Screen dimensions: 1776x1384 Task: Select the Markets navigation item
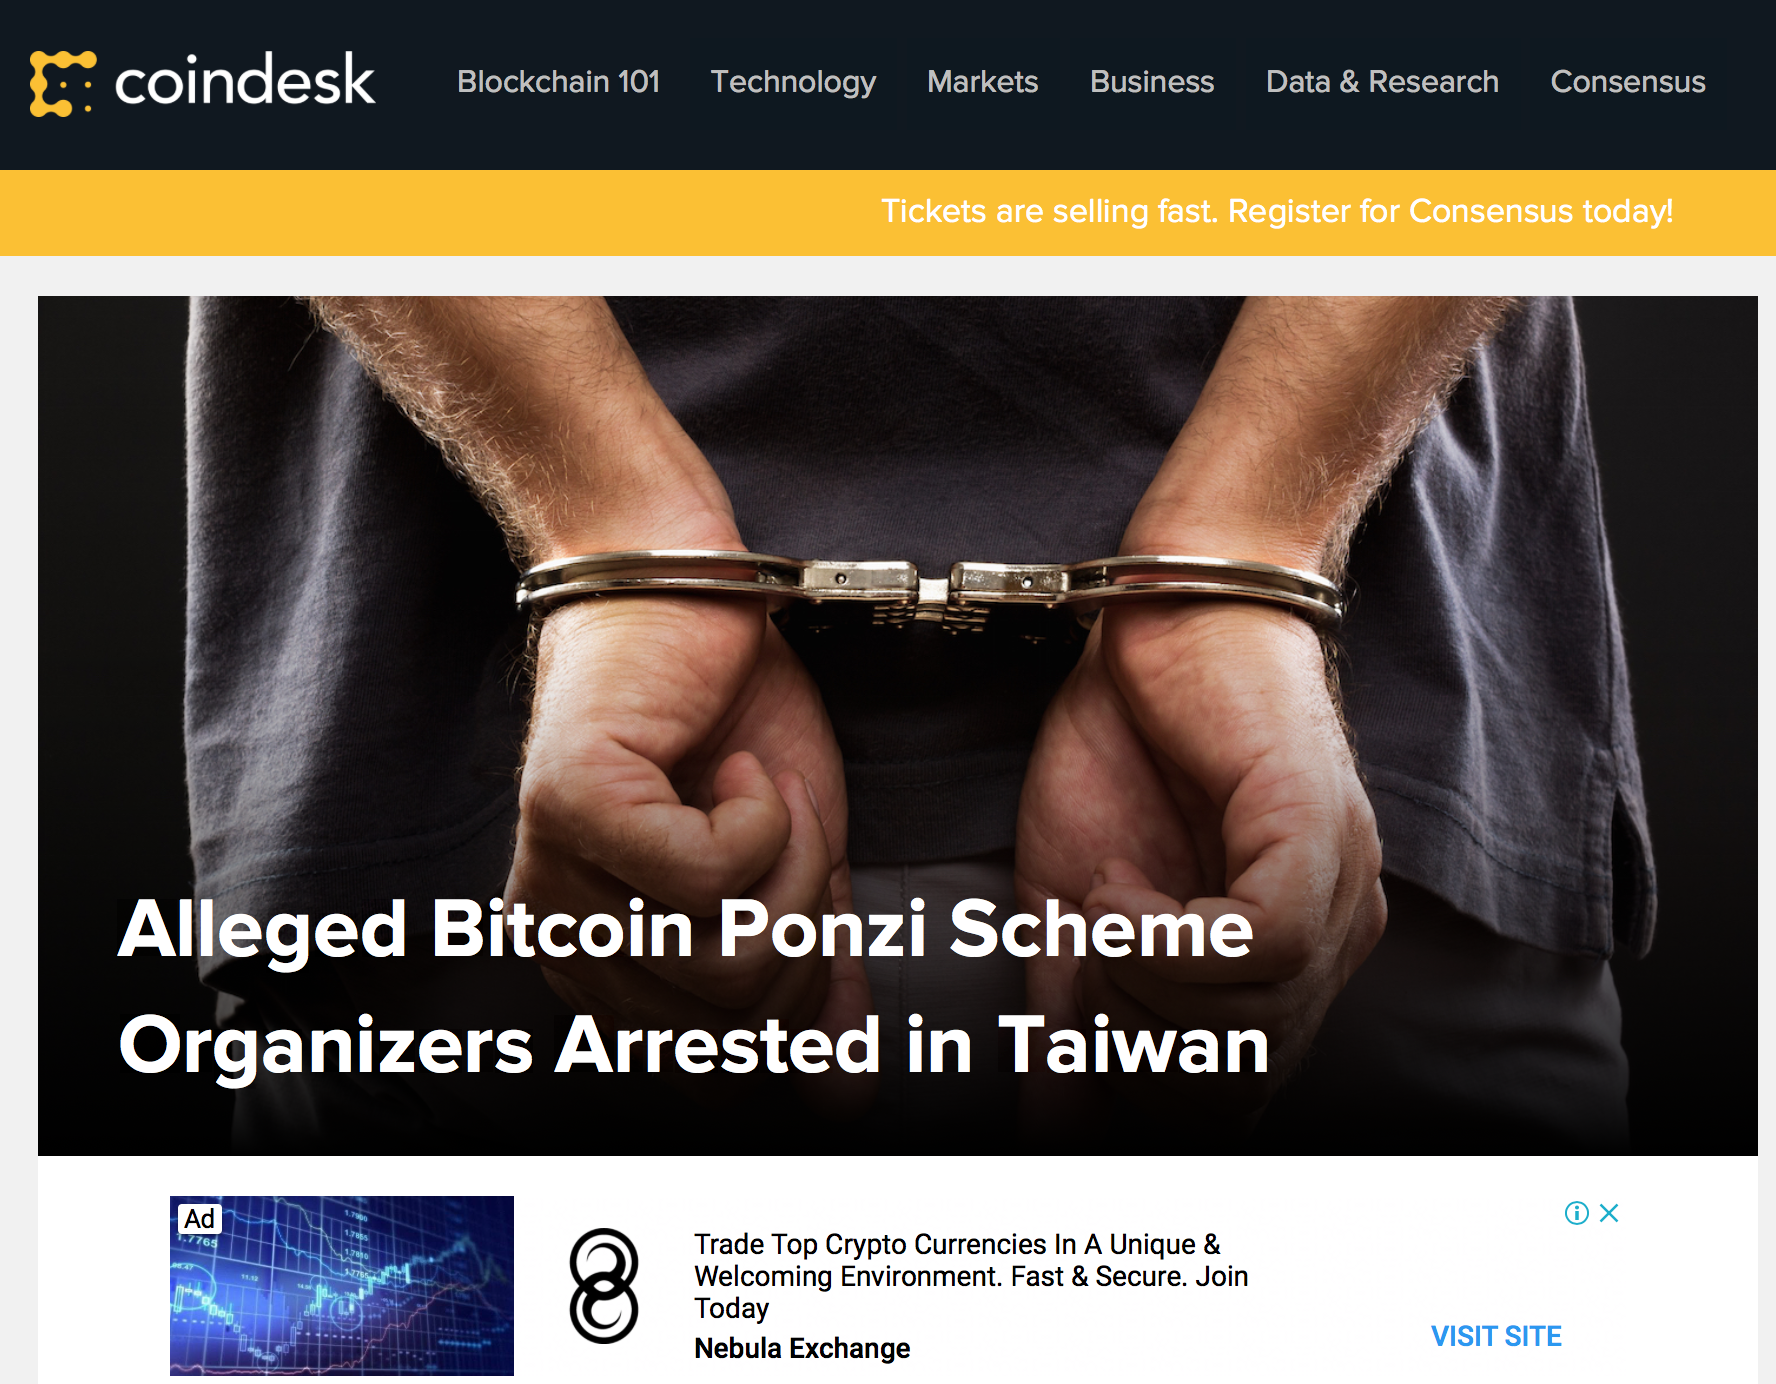click(983, 82)
